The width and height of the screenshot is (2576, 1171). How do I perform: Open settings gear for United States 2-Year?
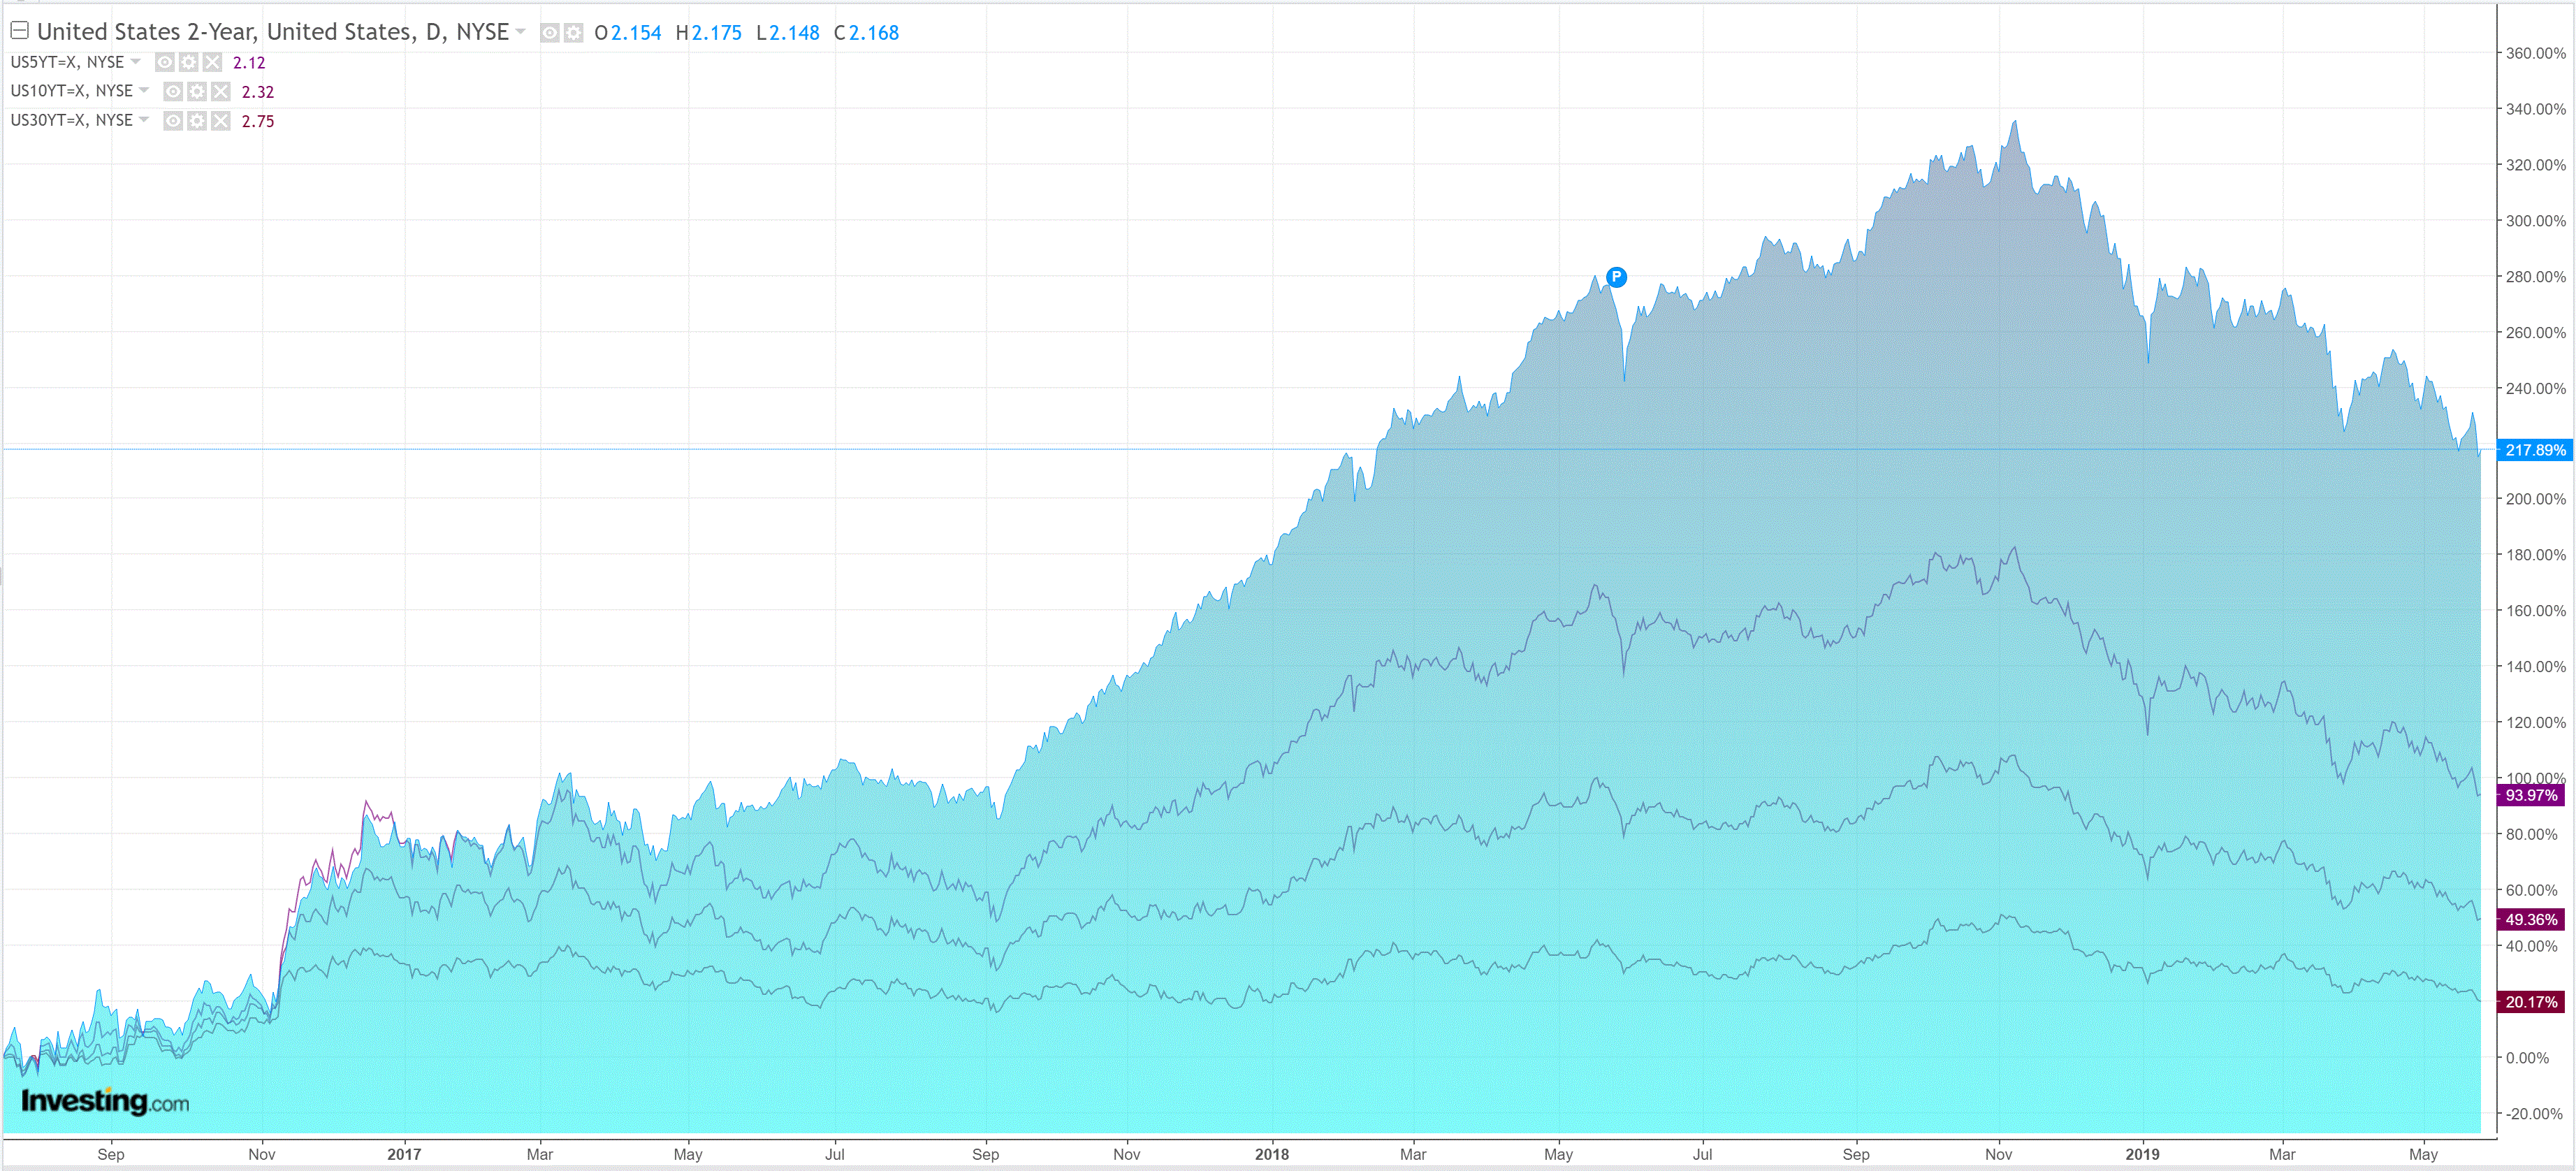click(x=573, y=33)
